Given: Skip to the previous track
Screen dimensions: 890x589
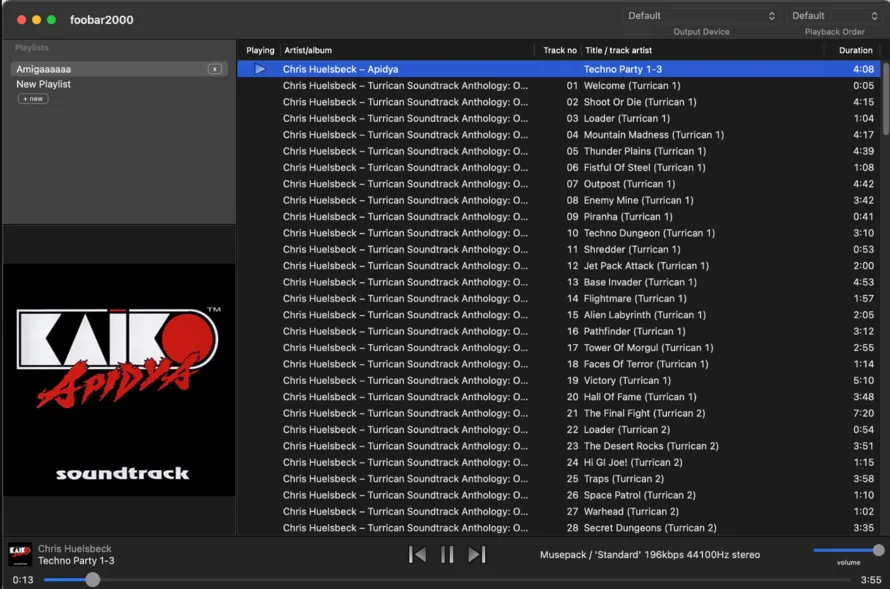Looking at the screenshot, I should click(x=418, y=554).
